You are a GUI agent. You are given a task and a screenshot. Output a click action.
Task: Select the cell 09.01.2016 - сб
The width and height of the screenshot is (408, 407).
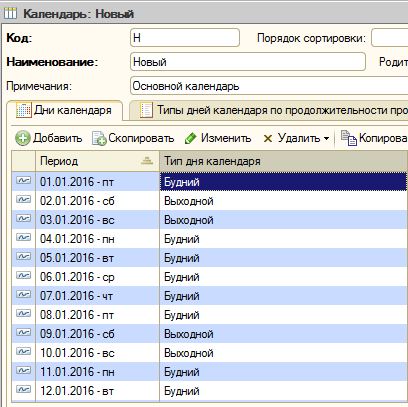pyautogui.click(x=97, y=334)
